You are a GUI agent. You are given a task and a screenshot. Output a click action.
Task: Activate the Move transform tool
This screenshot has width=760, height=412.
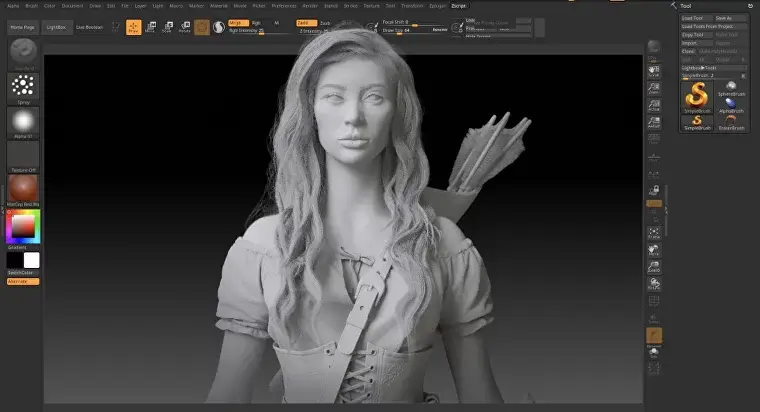pos(150,27)
